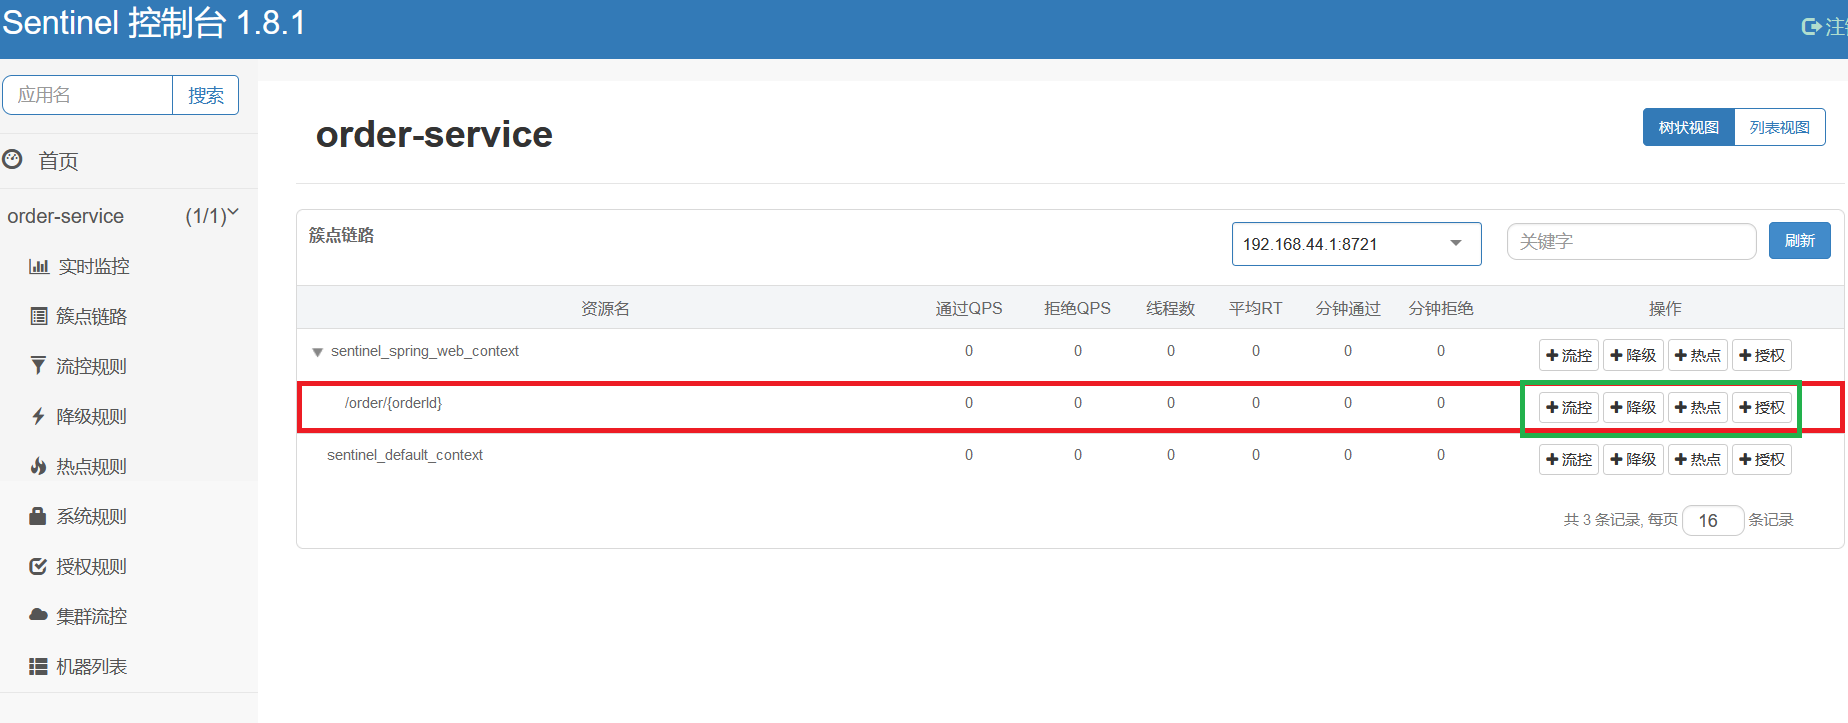Click the 操作 column header
Image resolution: width=1848 pixels, height=723 pixels.
(x=1665, y=308)
